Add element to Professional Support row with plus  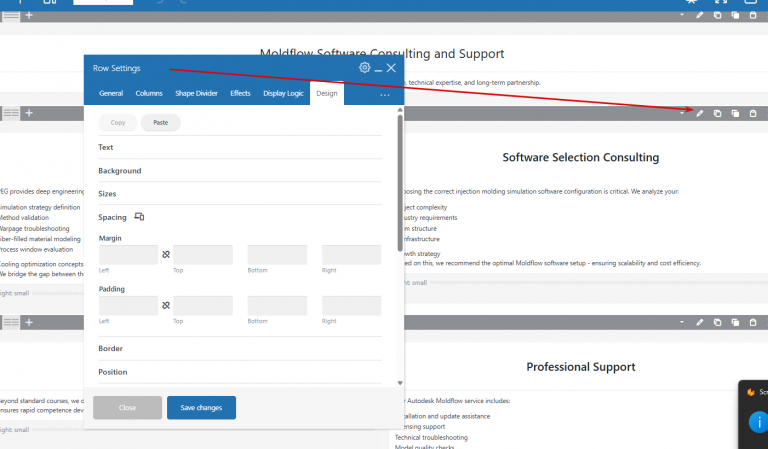point(29,322)
